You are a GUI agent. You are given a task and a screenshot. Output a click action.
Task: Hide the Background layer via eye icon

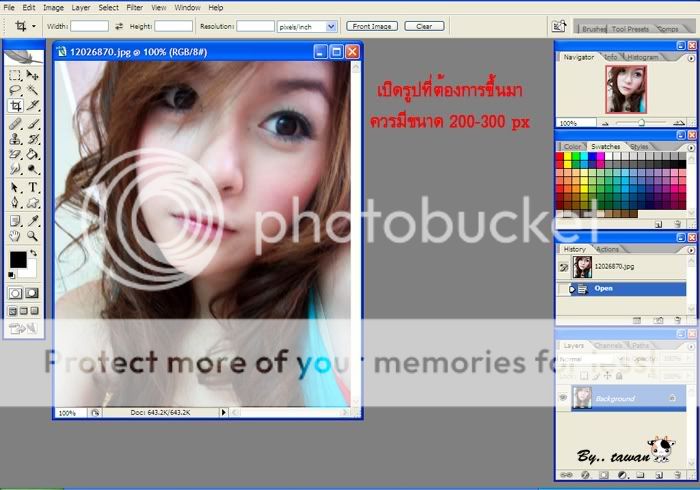(563, 398)
